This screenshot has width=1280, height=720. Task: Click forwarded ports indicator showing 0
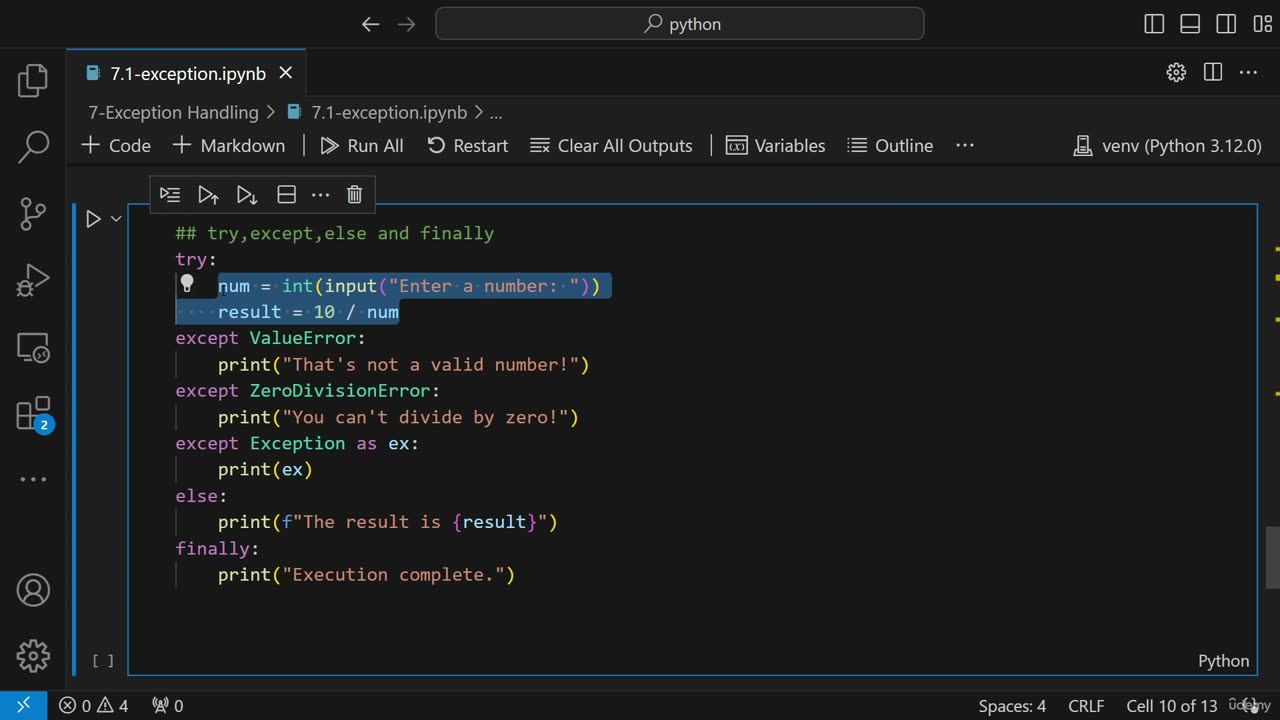coord(167,705)
